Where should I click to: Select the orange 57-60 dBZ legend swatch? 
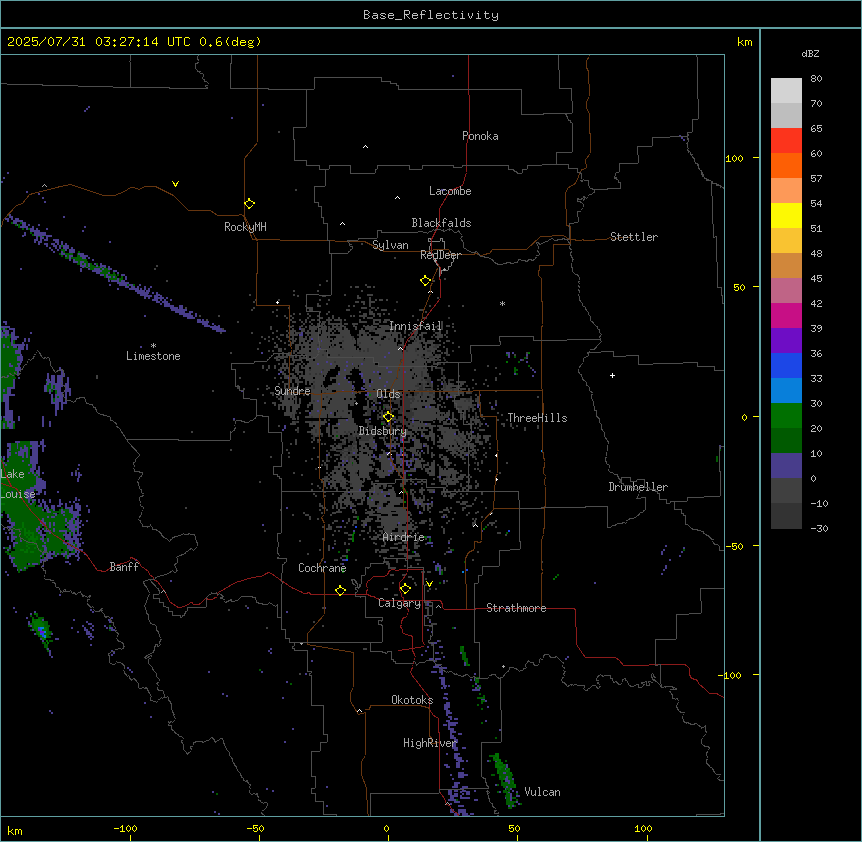(x=786, y=165)
